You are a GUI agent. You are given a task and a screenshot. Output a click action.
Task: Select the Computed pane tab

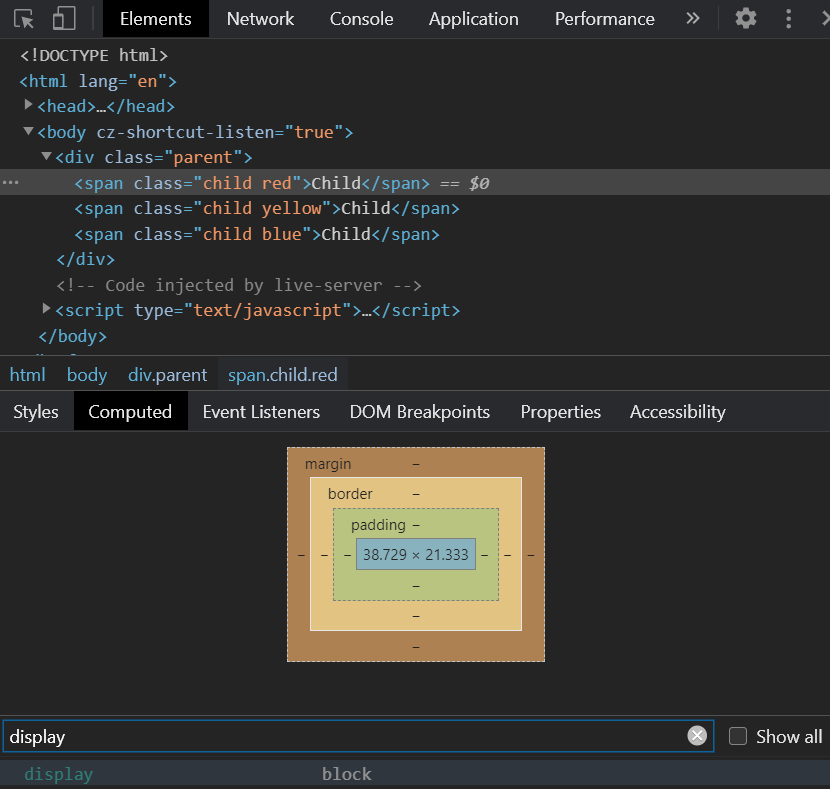pos(130,412)
